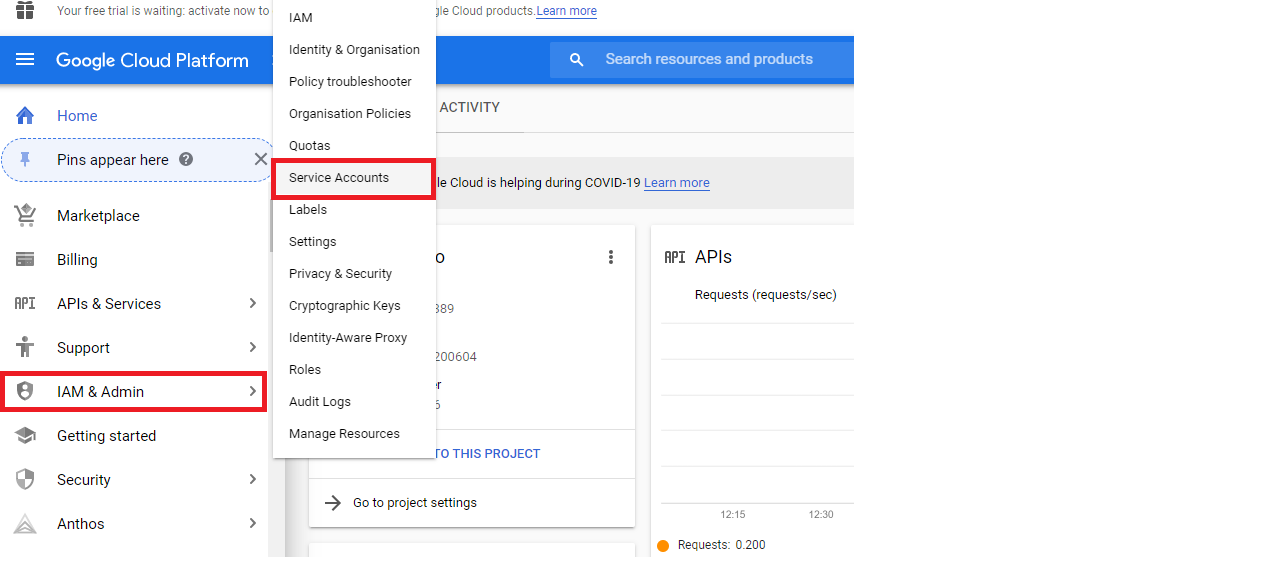1265x577 pixels.
Task: Open Marketplace in the sidebar
Action: point(98,215)
